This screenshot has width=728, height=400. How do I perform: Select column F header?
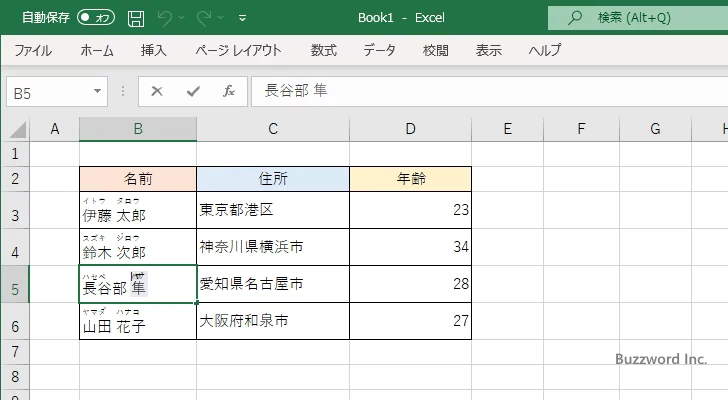(x=581, y=129)
